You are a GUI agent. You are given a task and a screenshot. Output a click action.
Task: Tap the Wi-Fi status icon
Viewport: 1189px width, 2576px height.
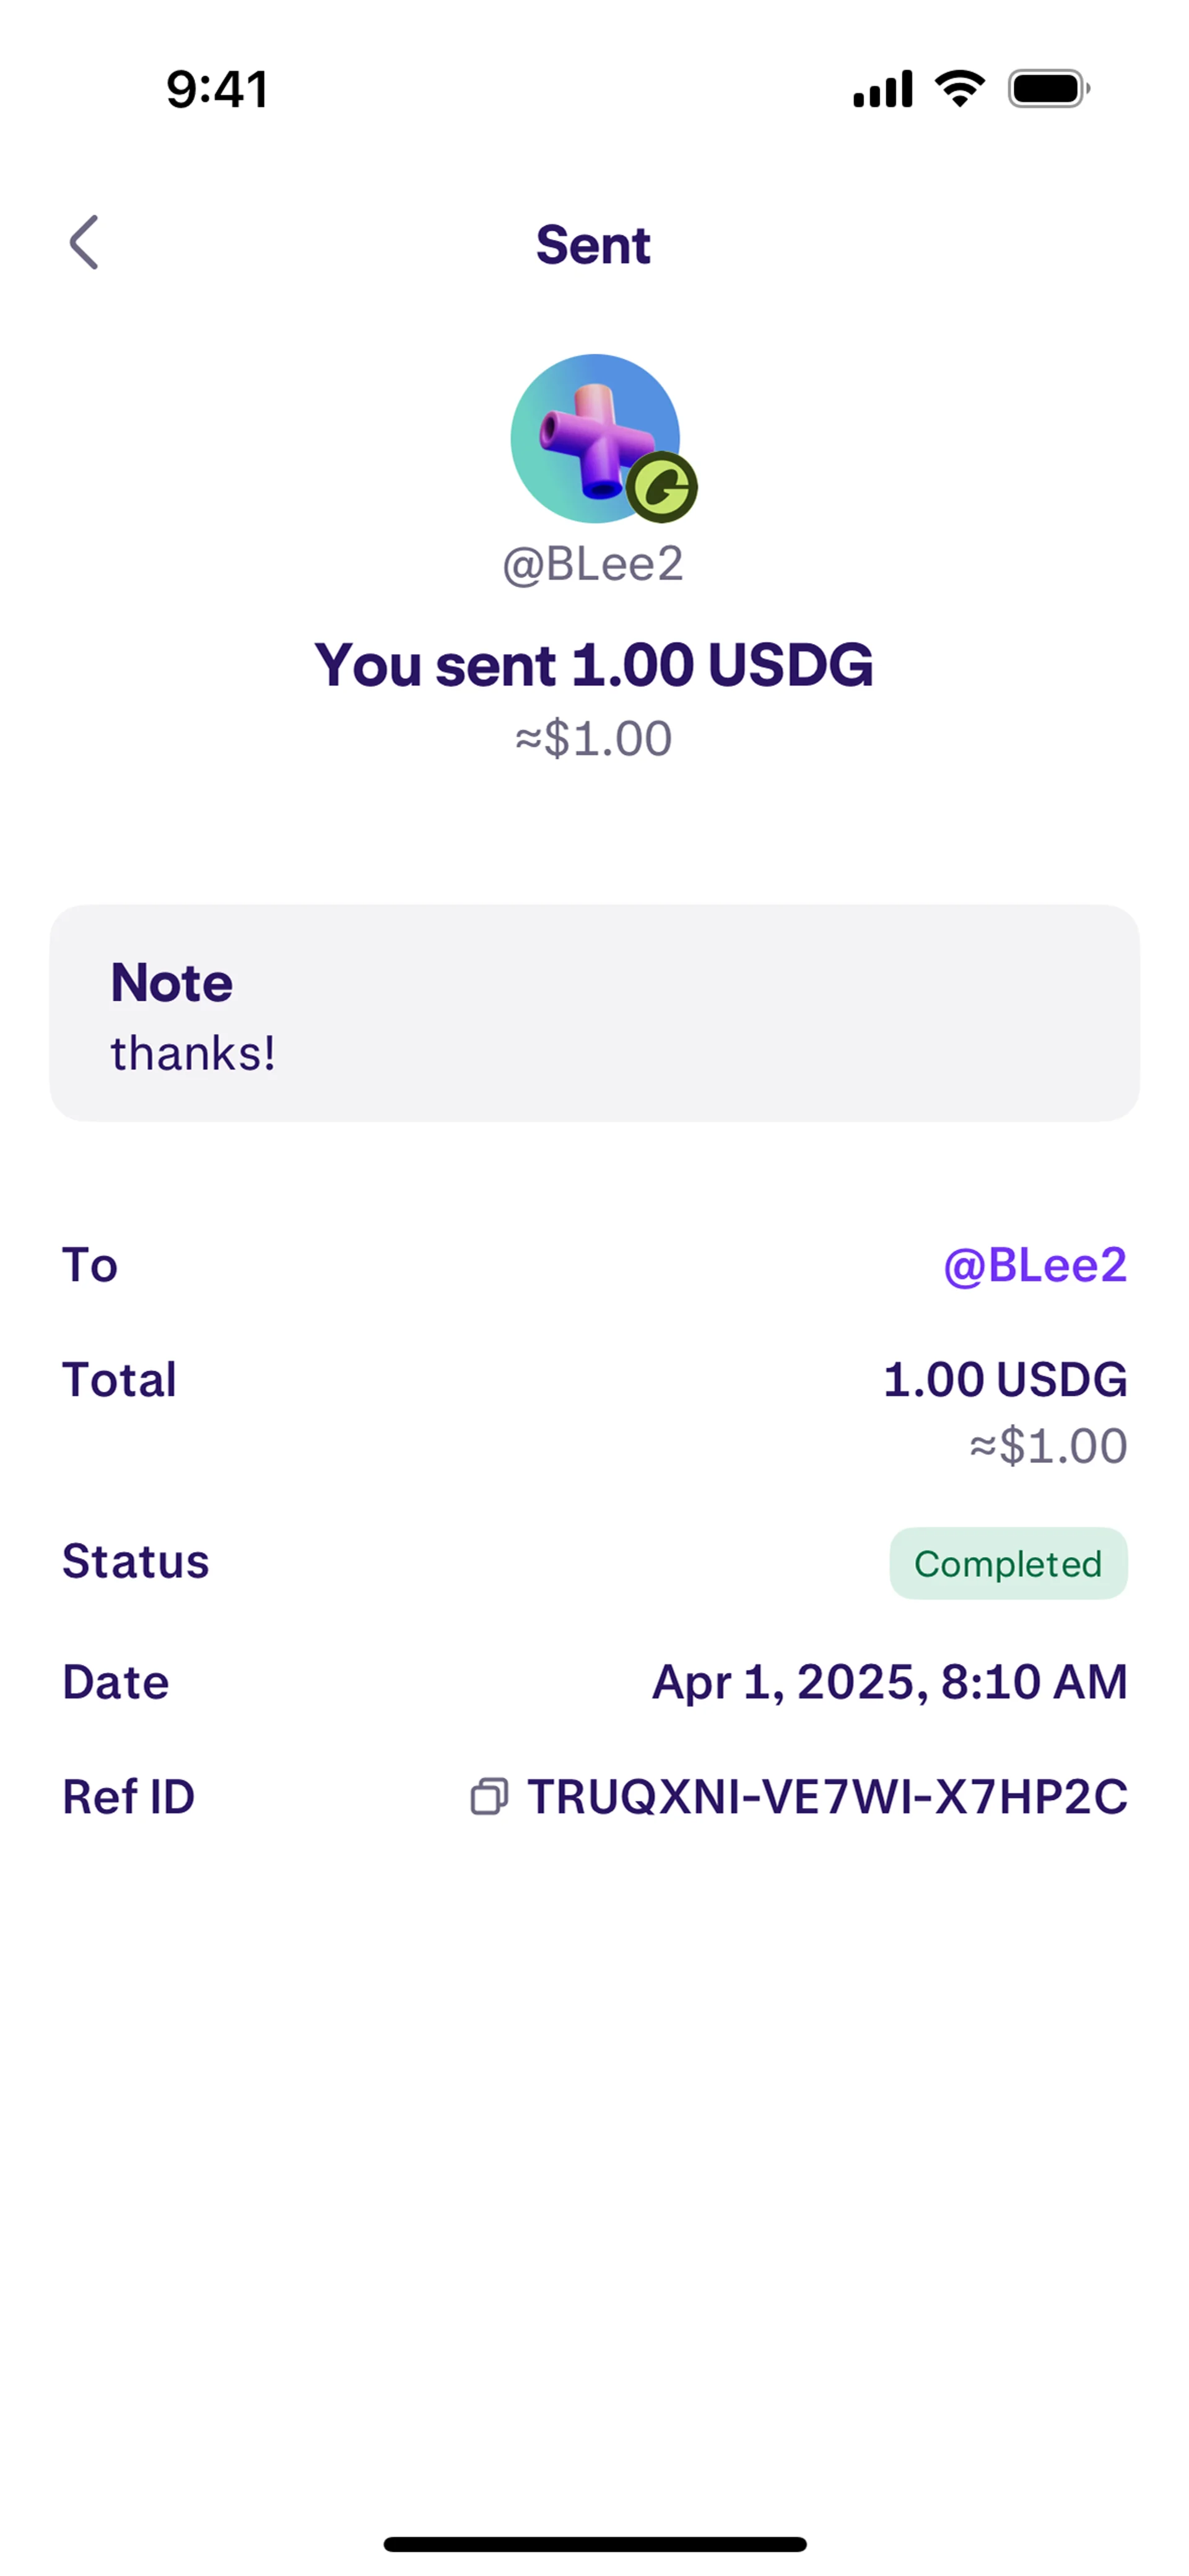pos(959,88)
